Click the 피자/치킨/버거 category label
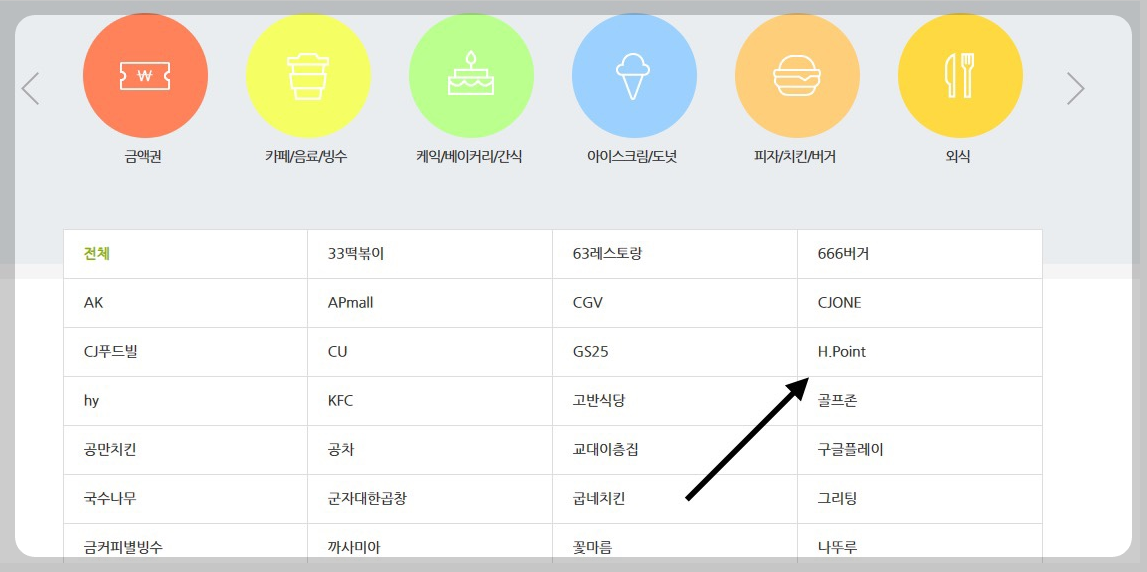 794,157
